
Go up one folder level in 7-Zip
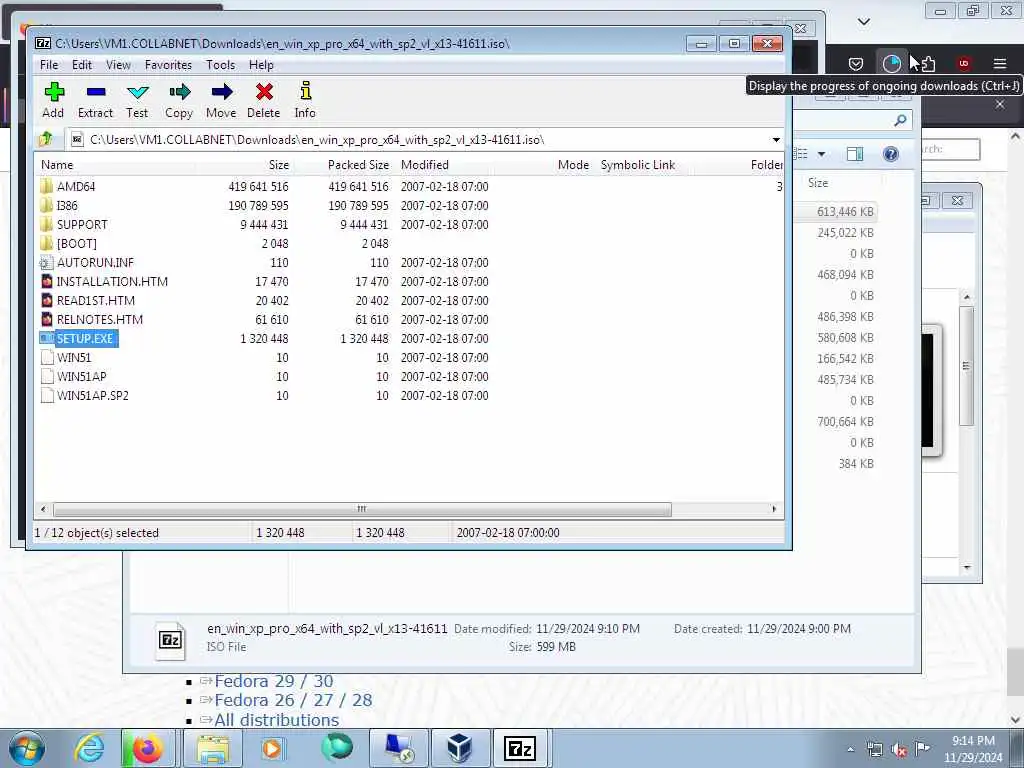pyautogui.click(x=46, y=139)
